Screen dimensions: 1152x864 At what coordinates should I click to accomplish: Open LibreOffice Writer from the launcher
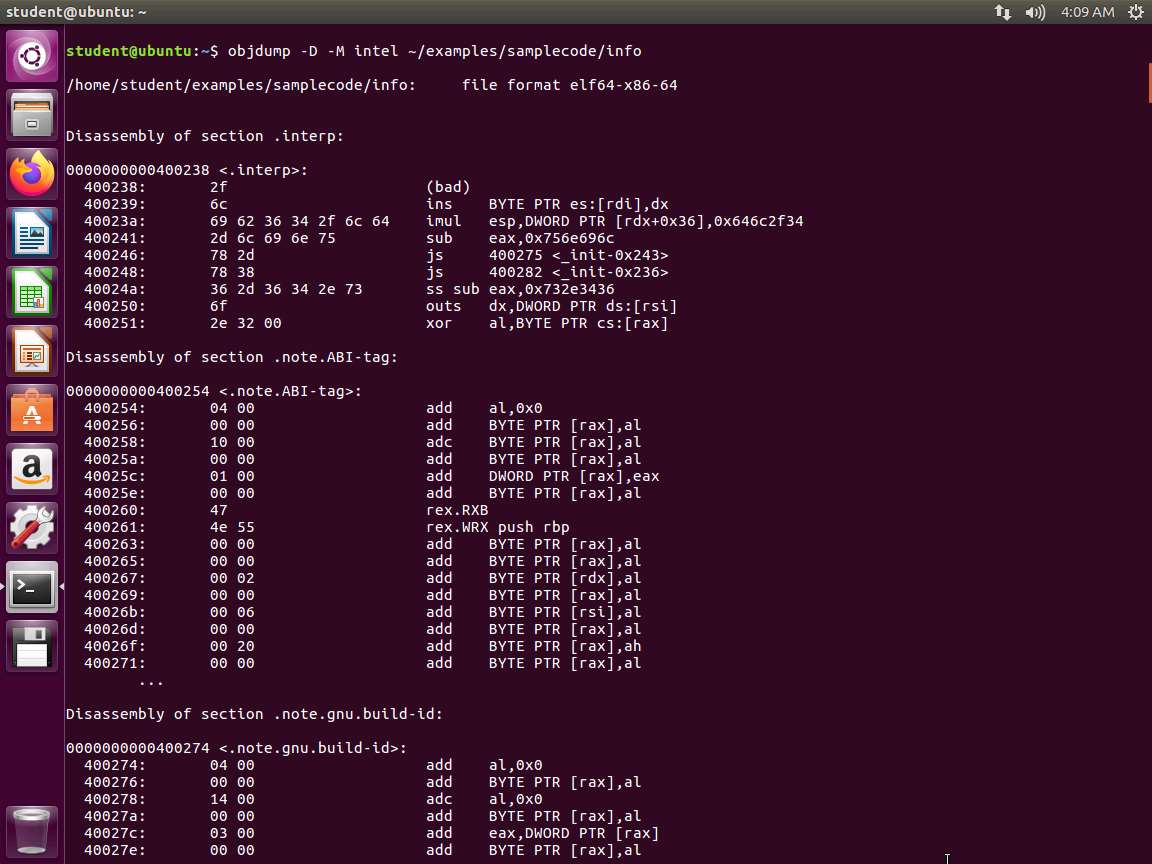[x=32, y=234]
